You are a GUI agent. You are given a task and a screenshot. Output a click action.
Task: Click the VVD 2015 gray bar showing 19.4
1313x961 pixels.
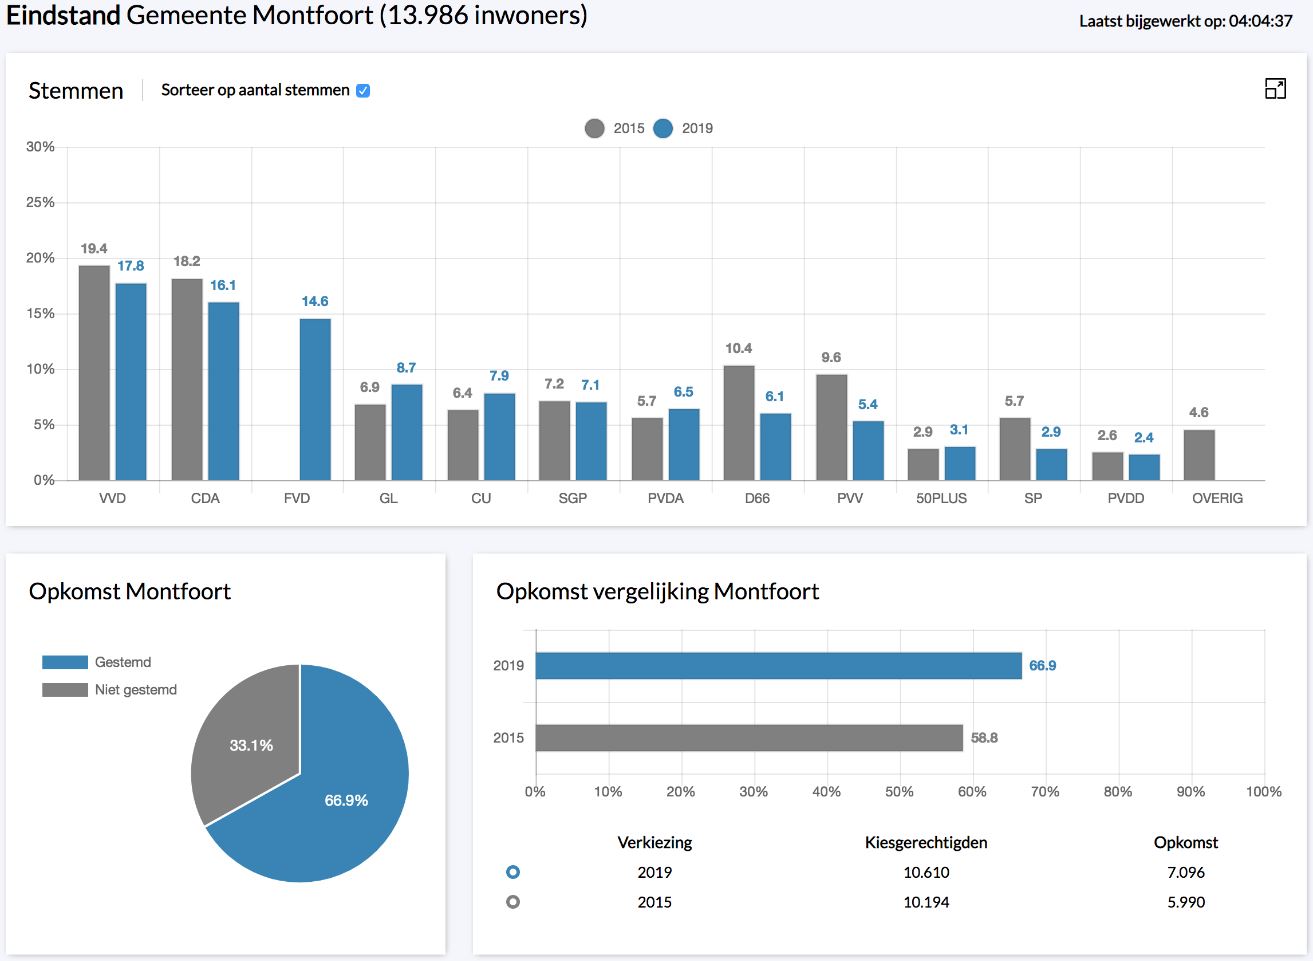(94, 373)
